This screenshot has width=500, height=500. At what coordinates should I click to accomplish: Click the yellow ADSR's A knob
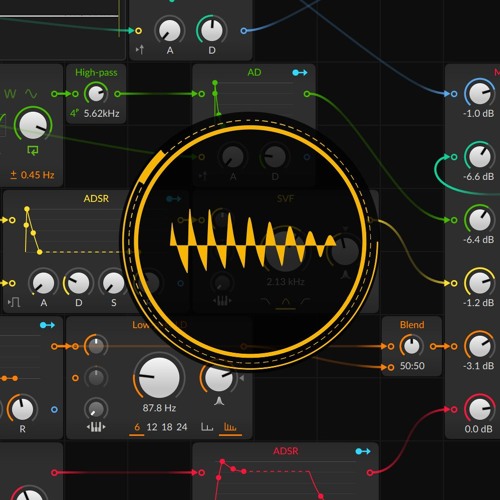pos(43,283)
